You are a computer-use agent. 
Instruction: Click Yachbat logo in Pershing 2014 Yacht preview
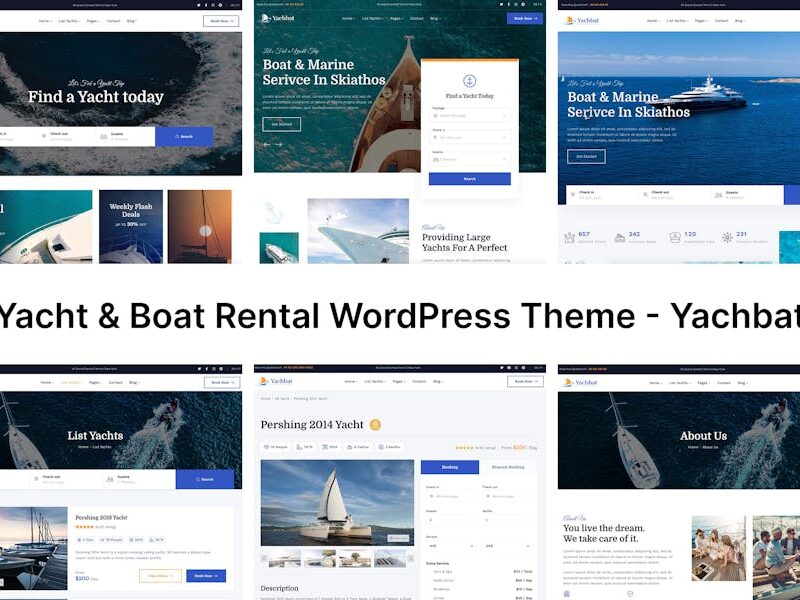pyautogui.click(x=276, y=381)
